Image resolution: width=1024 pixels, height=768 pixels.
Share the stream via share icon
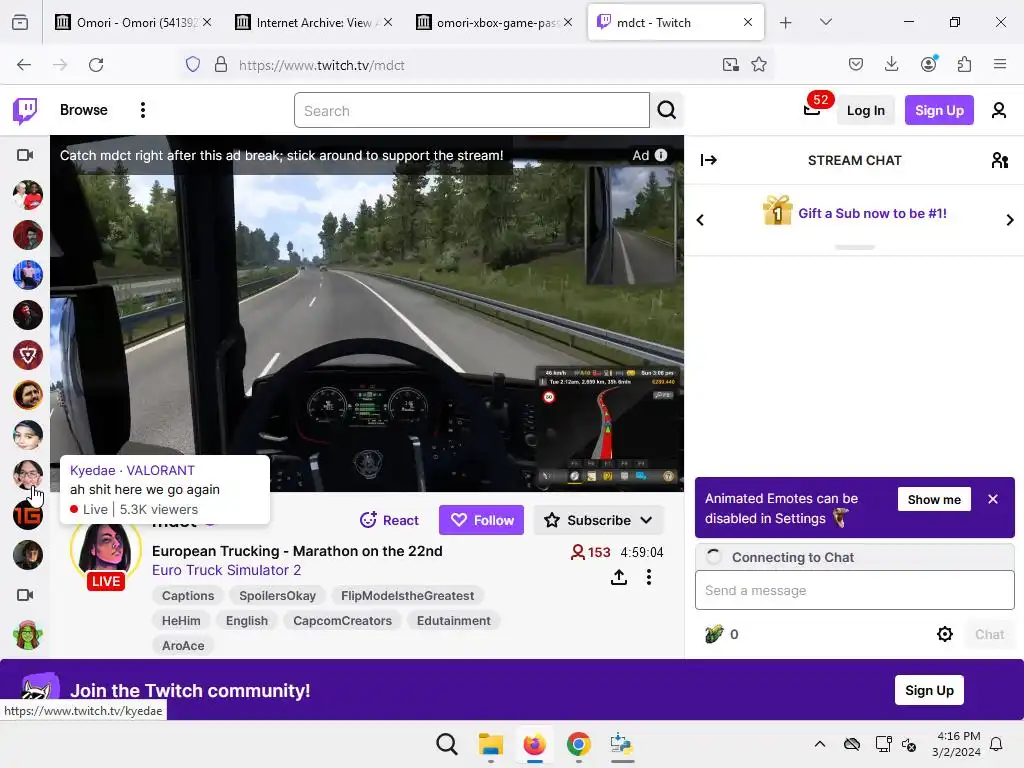click(x=618, y=577)
